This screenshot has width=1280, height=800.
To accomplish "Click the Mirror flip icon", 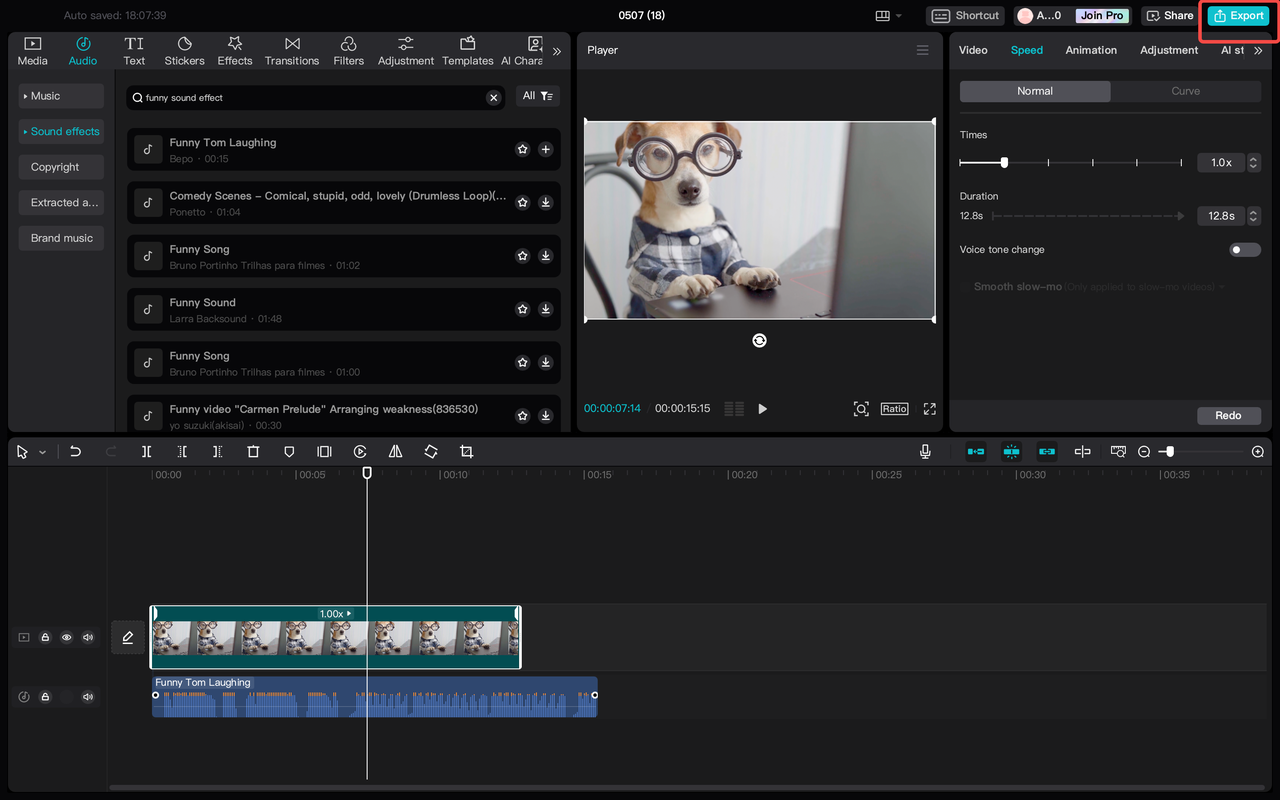I will coord(395,452).
